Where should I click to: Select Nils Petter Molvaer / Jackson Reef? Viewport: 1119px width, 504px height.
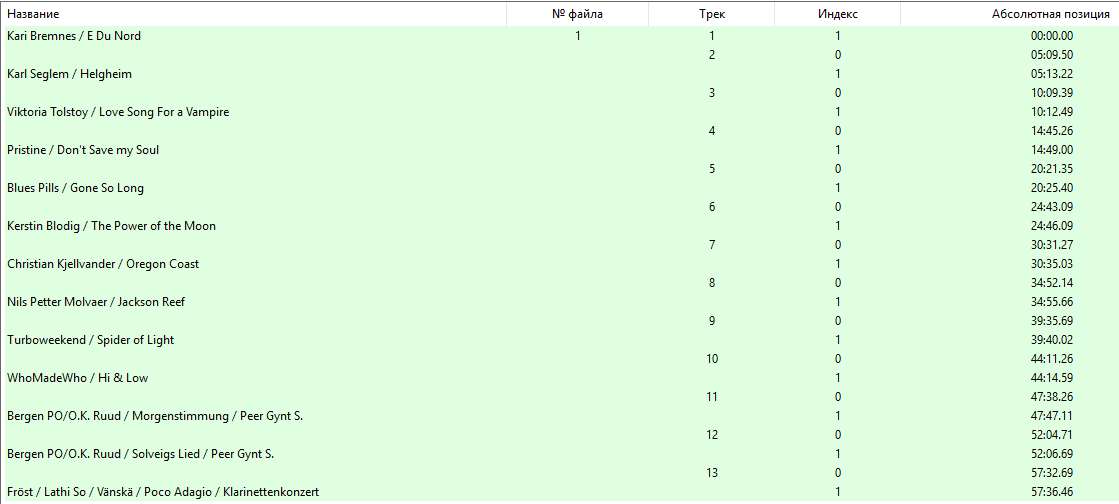[560, 302]
